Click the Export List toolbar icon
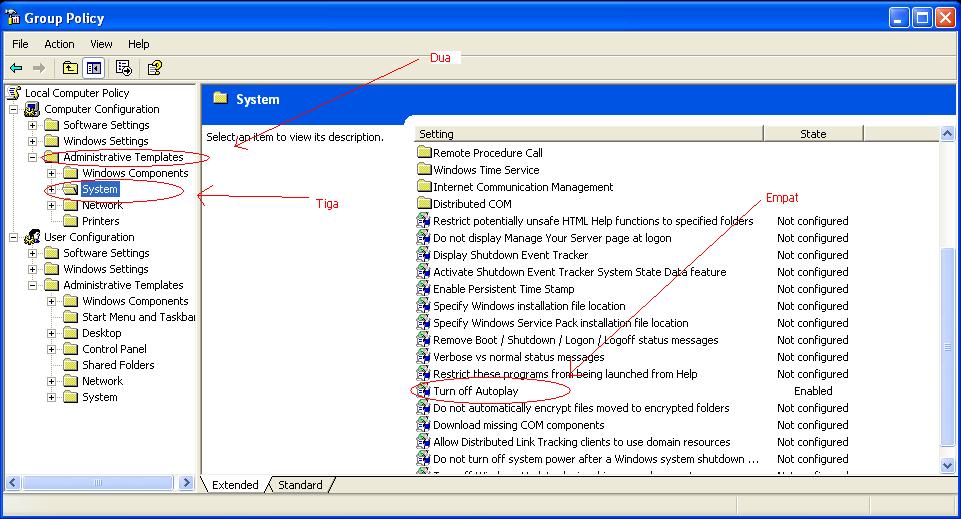This screenshot has width=961, height=519. 124,68
